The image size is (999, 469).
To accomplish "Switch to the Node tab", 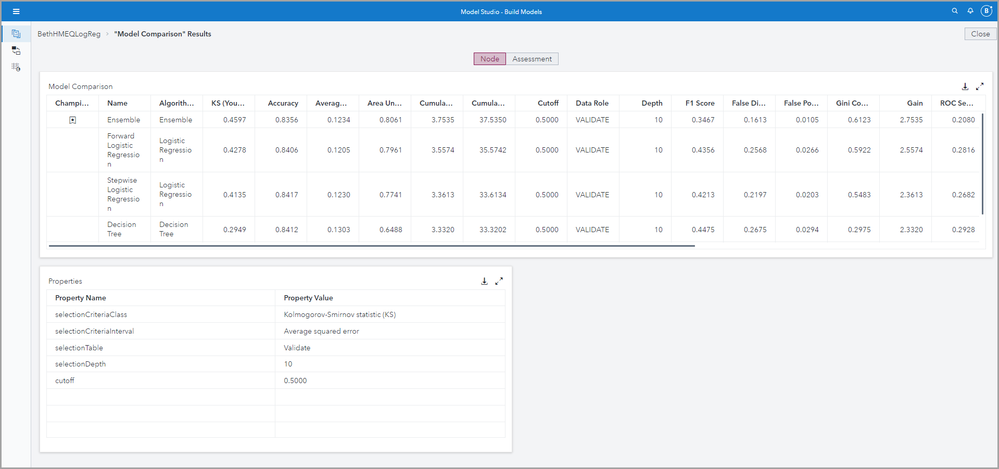I will coord(490,59).
